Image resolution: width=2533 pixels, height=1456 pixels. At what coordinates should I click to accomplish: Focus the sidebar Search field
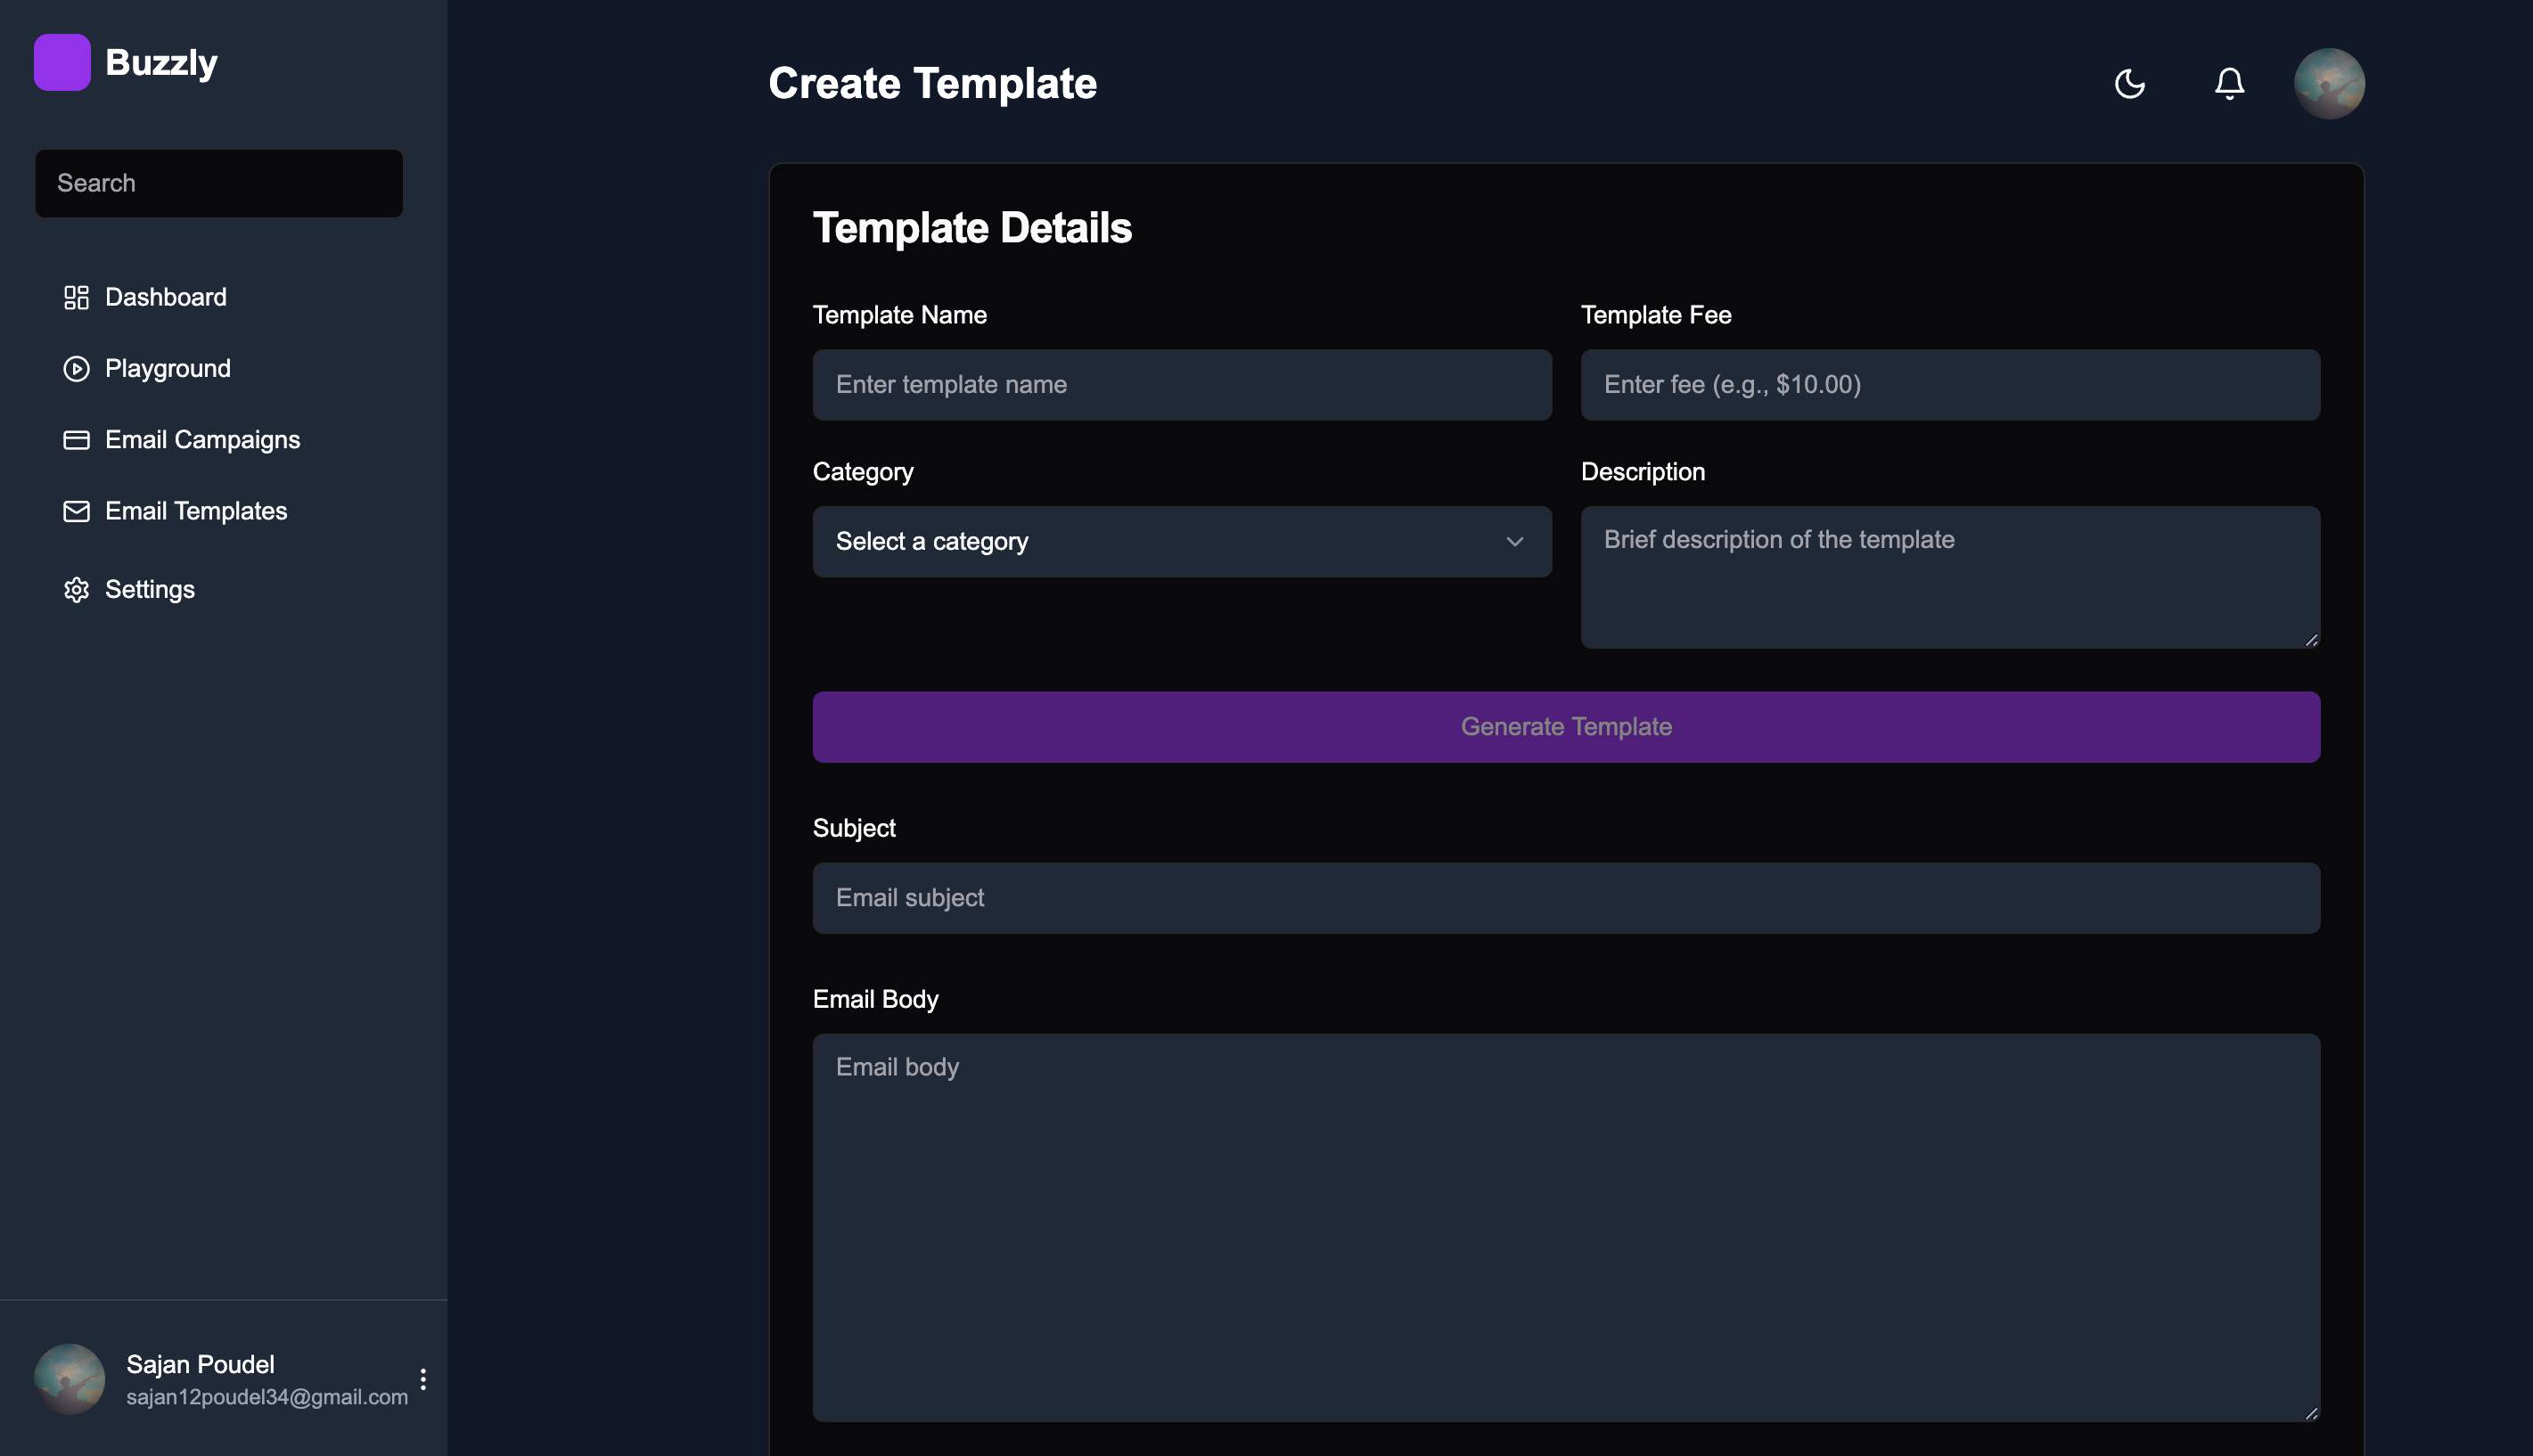click(219, 183)
